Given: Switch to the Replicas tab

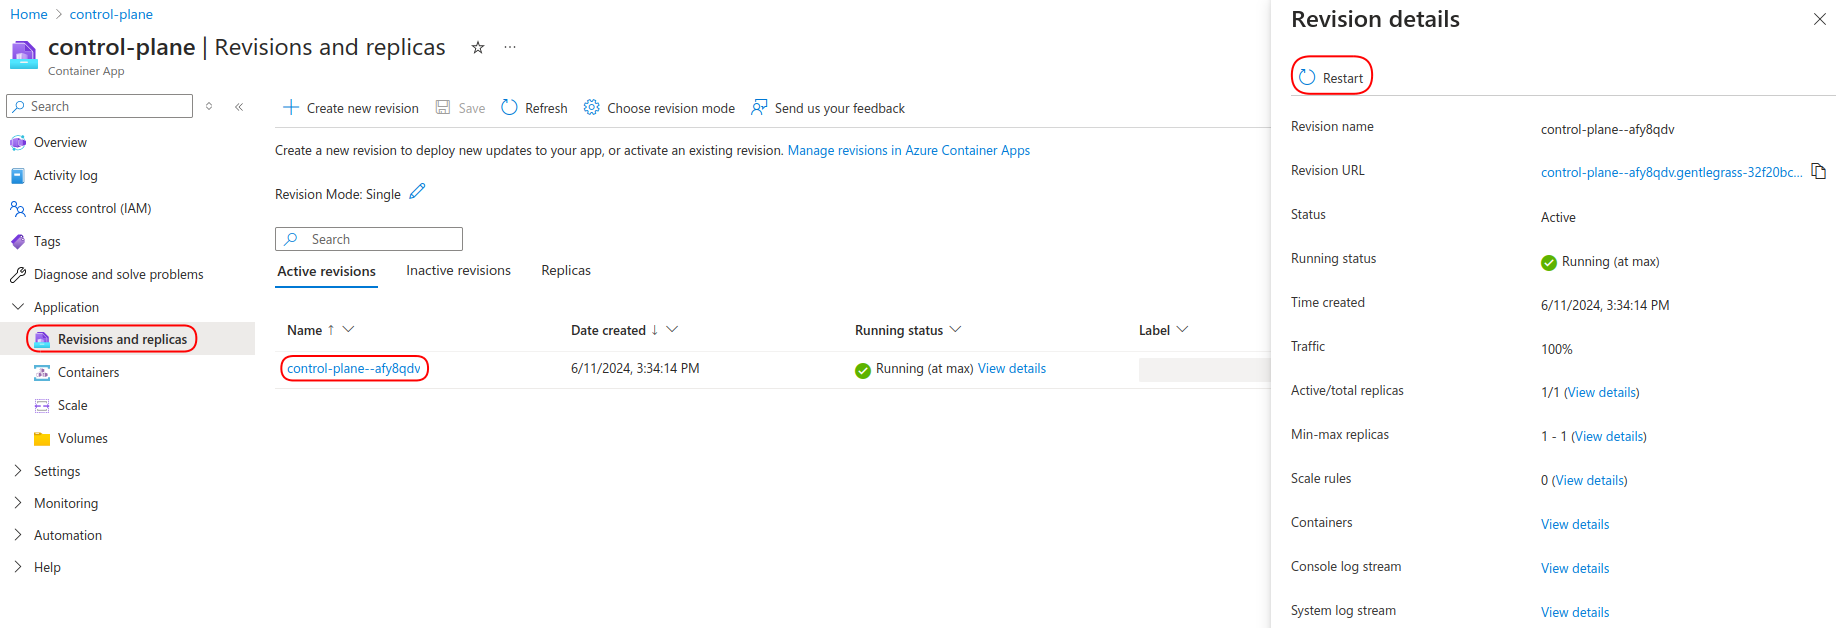Looking at the screenshot, I should point(566,270).
